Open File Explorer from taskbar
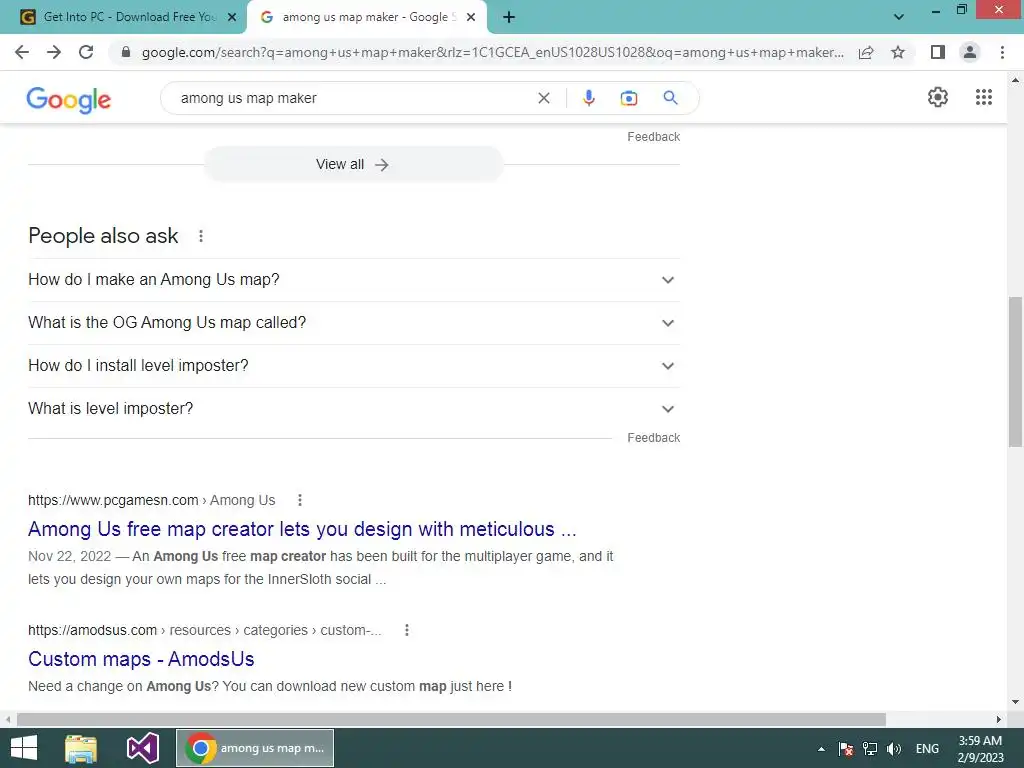The width and height of the screenshot is (1024, 768). (81, 748)
